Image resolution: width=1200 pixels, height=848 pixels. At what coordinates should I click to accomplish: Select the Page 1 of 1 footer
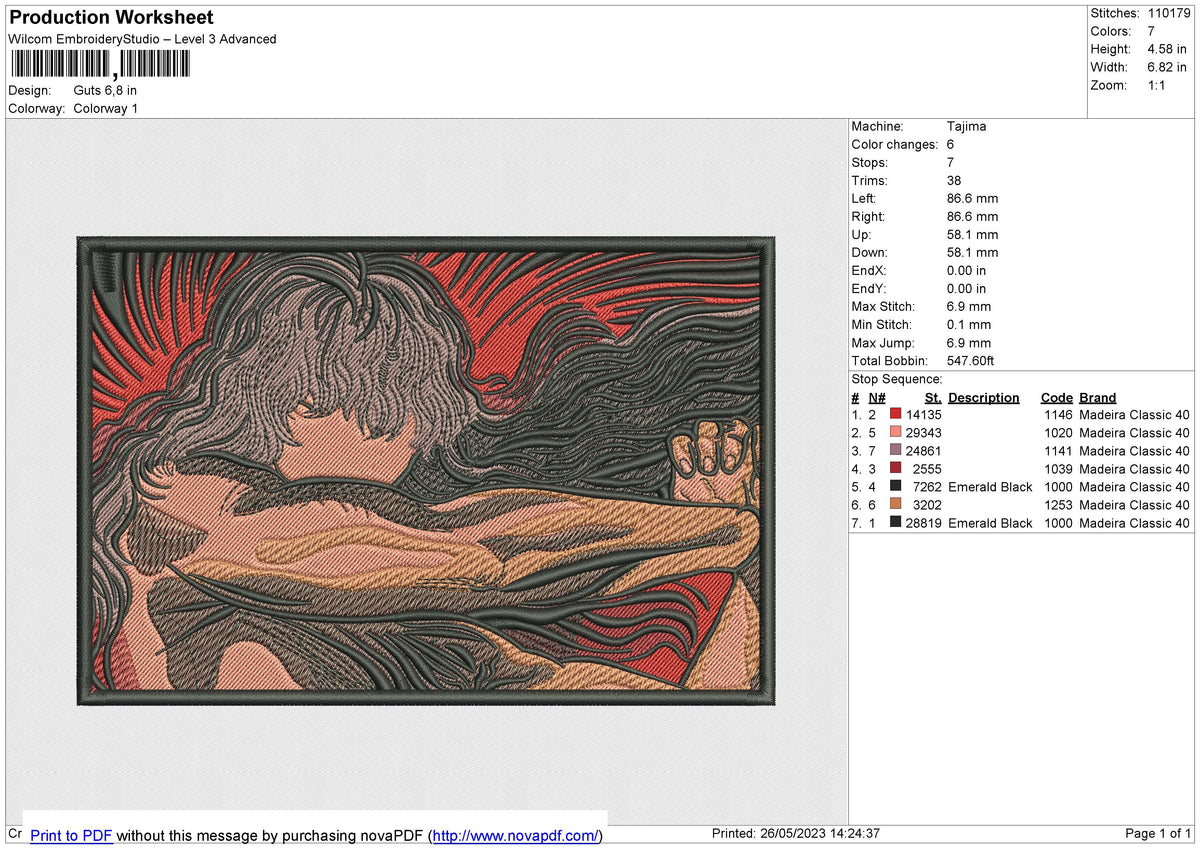pos(1158,834)
